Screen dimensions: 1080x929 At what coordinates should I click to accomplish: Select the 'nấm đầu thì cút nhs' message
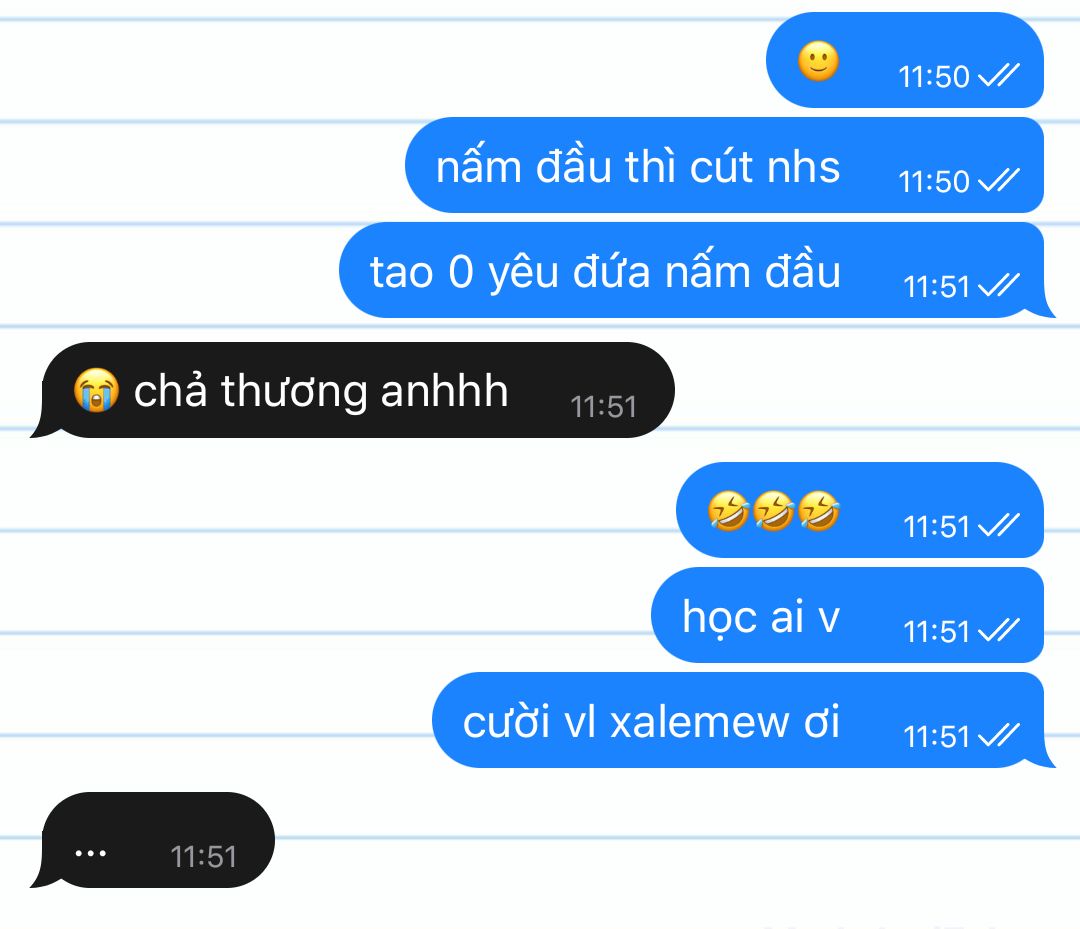[x=725, y=165]
